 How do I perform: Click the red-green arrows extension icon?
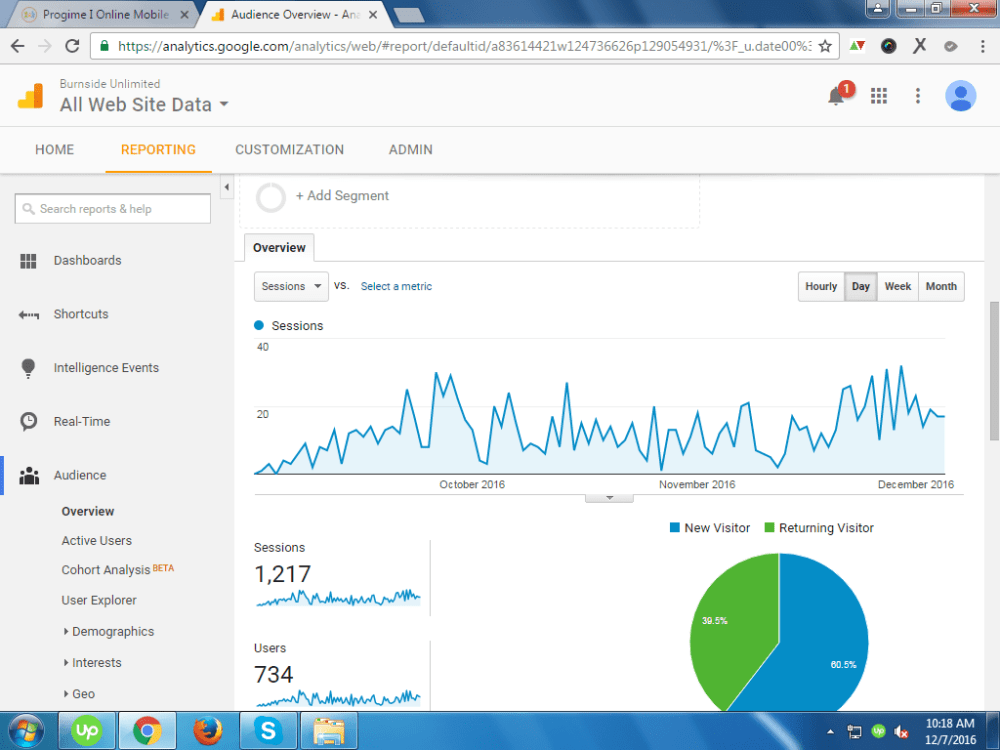[857, 46]
